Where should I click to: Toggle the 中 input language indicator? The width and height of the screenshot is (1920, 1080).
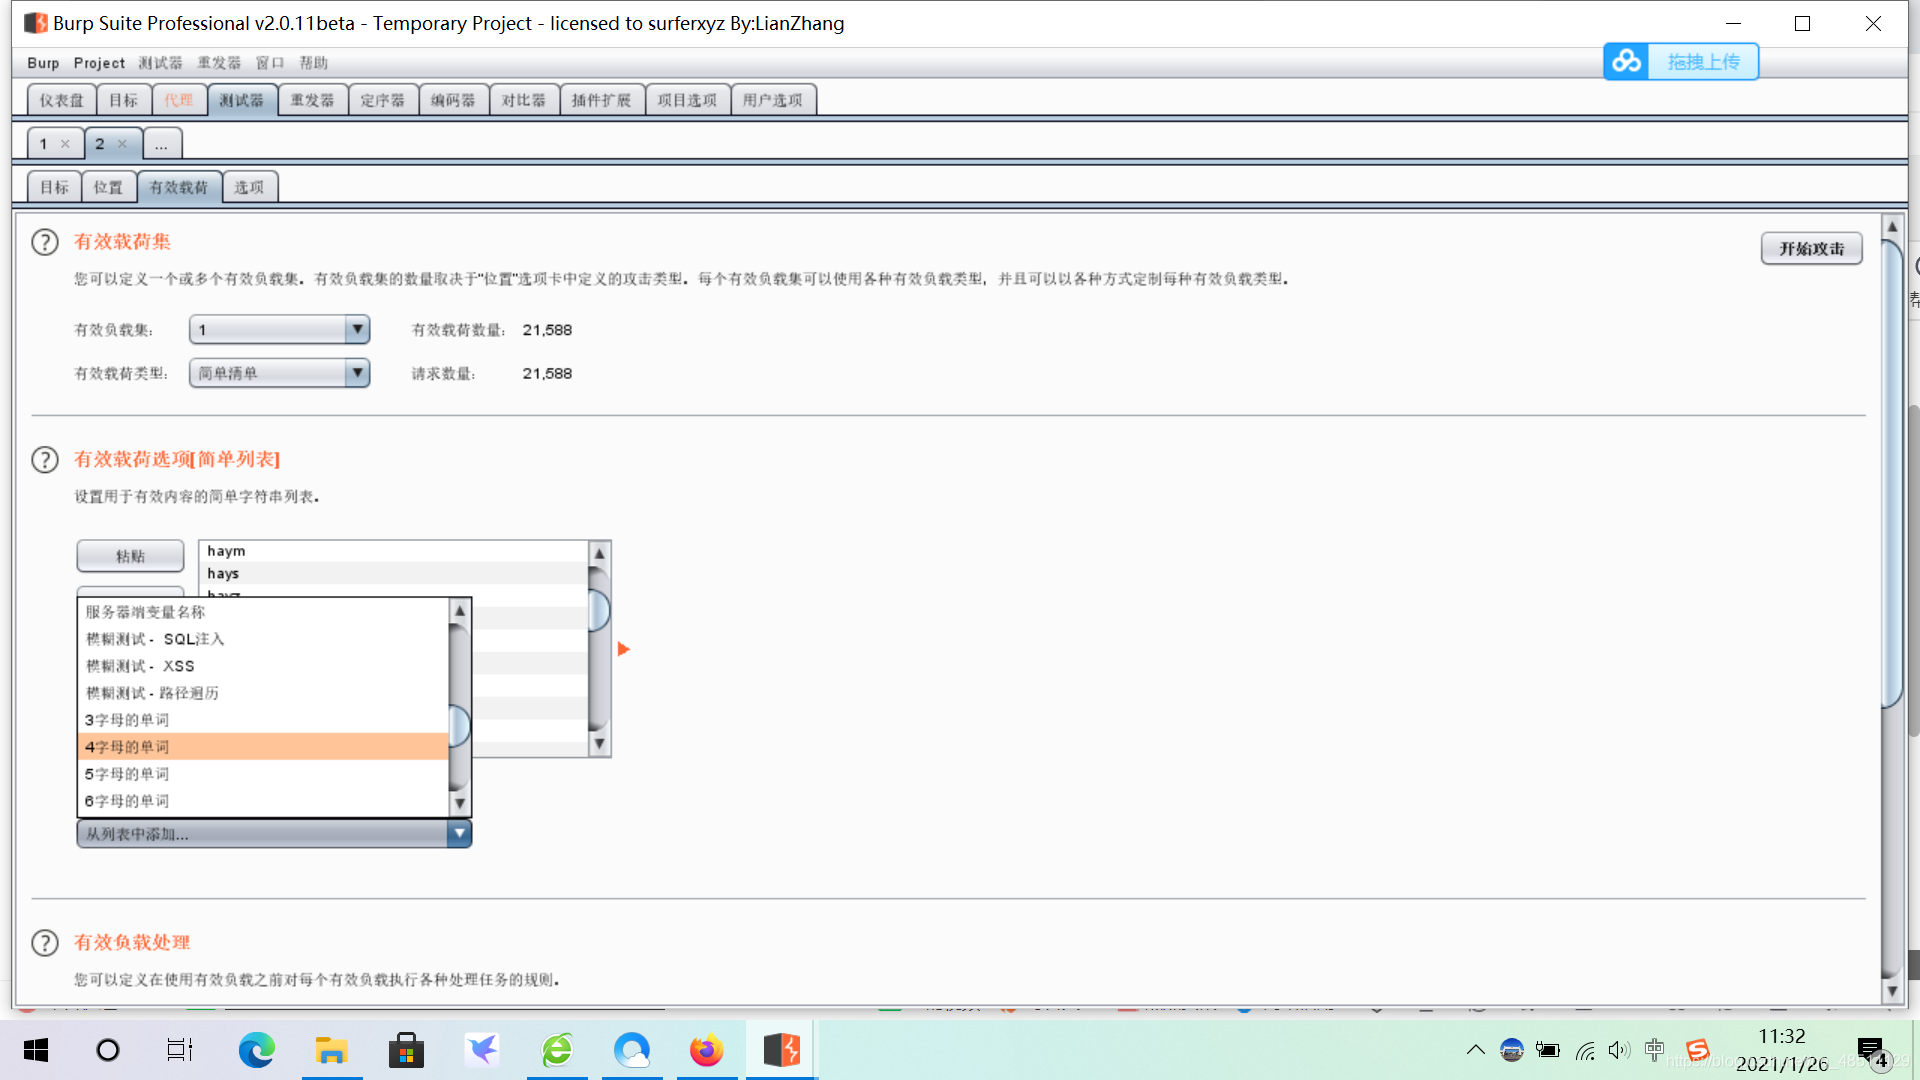point(1655,1050)
